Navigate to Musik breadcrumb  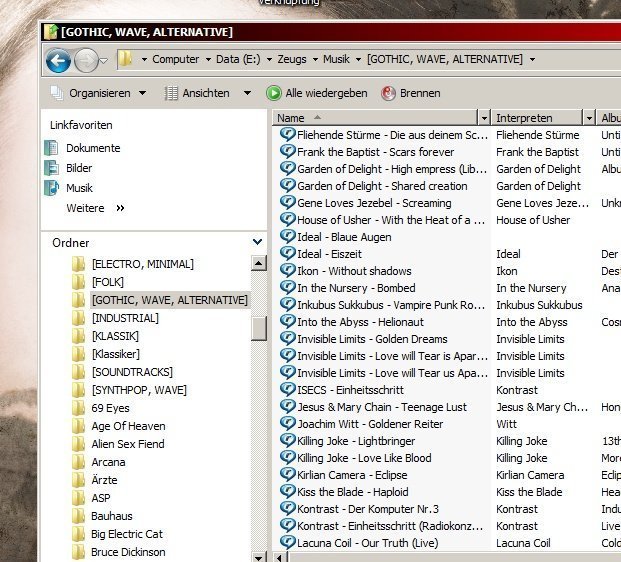[x=336, y=59]
